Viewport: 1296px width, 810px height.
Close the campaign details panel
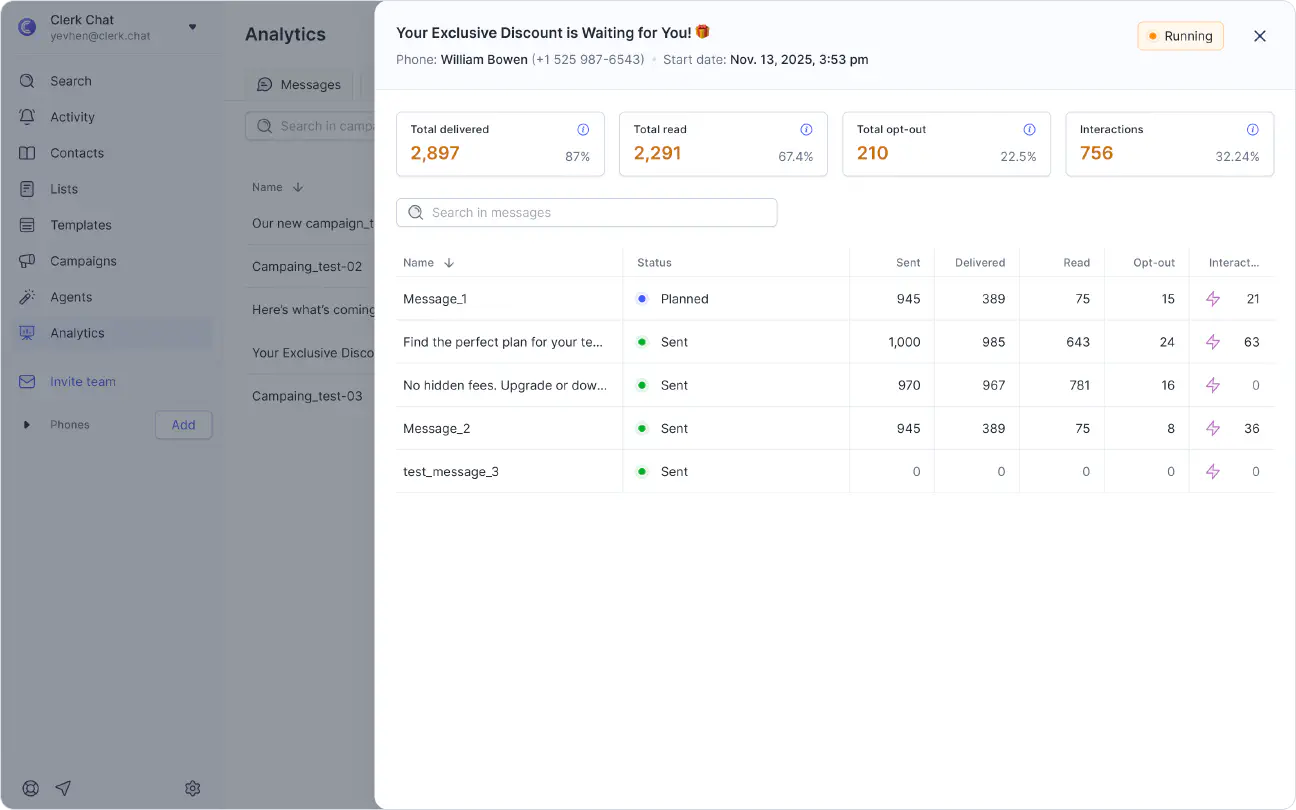1260,36
